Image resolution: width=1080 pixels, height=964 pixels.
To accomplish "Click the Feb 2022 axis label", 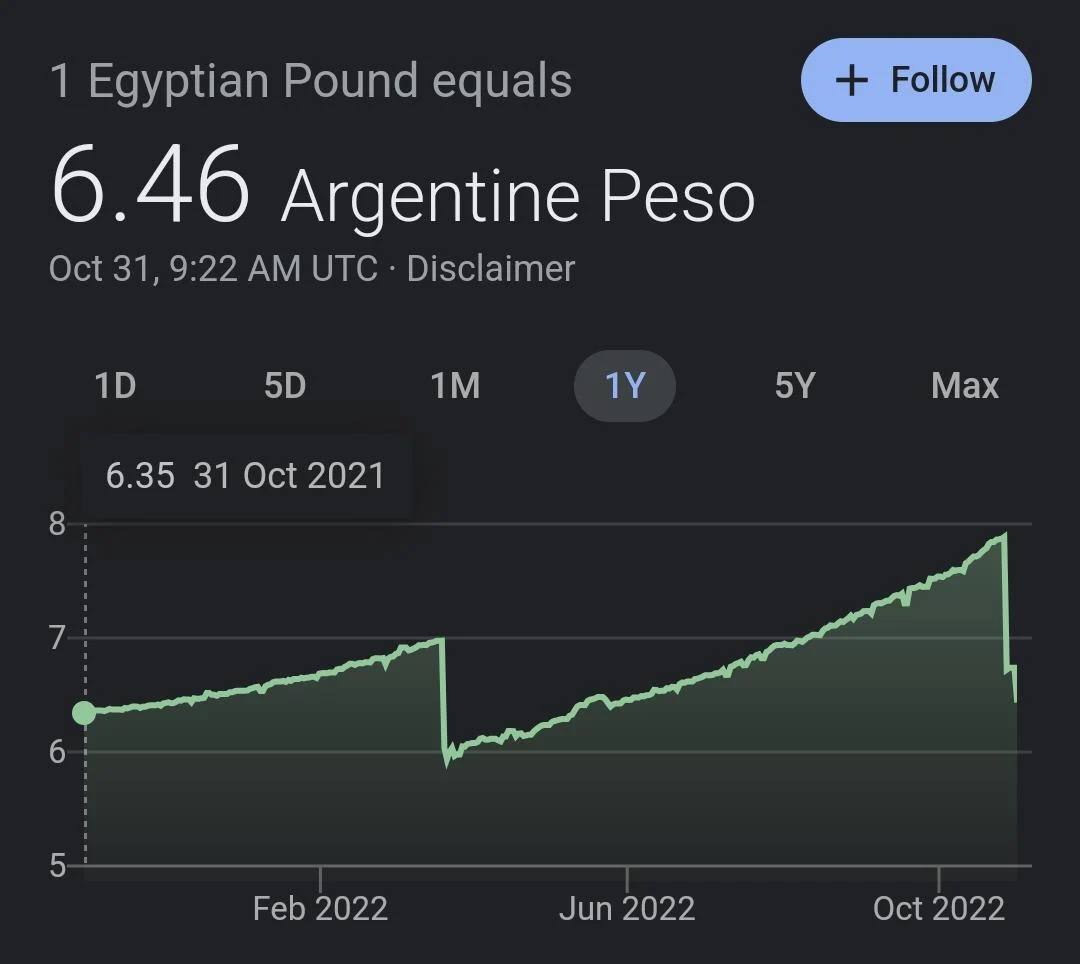I will pyautogui.click(x=321, y=908).
